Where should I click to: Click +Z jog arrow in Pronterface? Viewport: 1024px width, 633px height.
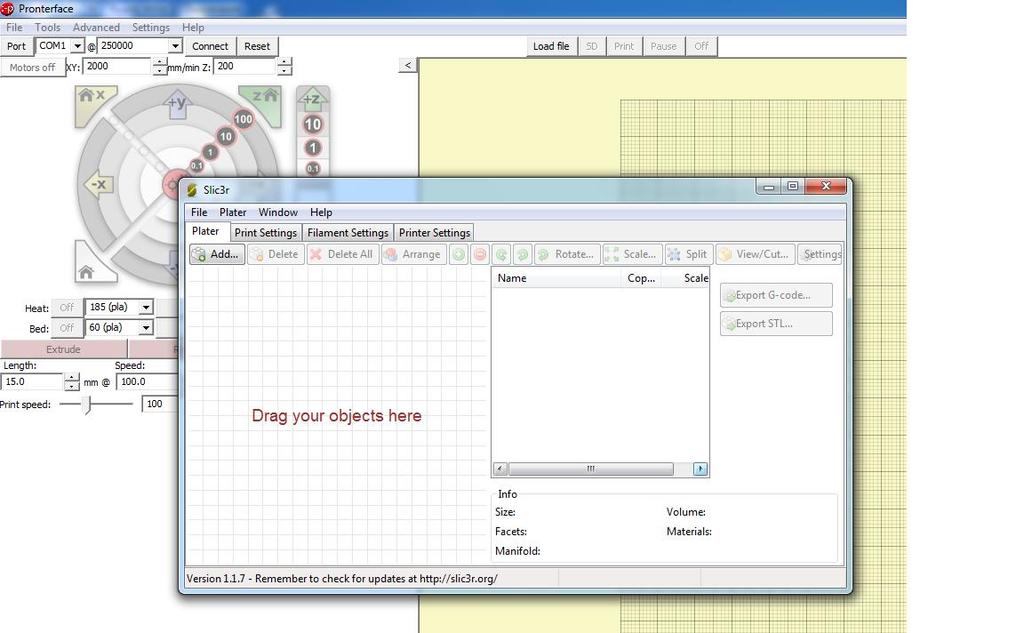click(x=313, y=99)
